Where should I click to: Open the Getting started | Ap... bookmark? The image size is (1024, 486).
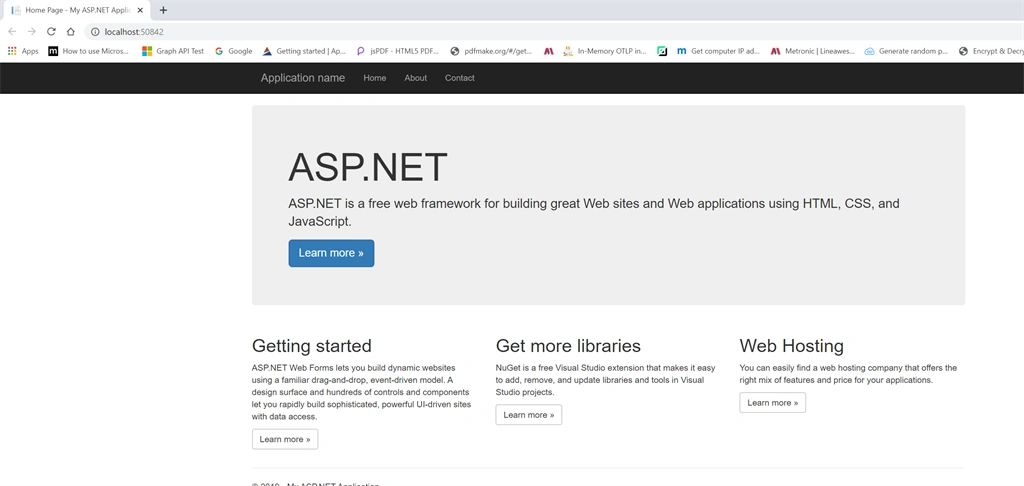coord(304,51)
